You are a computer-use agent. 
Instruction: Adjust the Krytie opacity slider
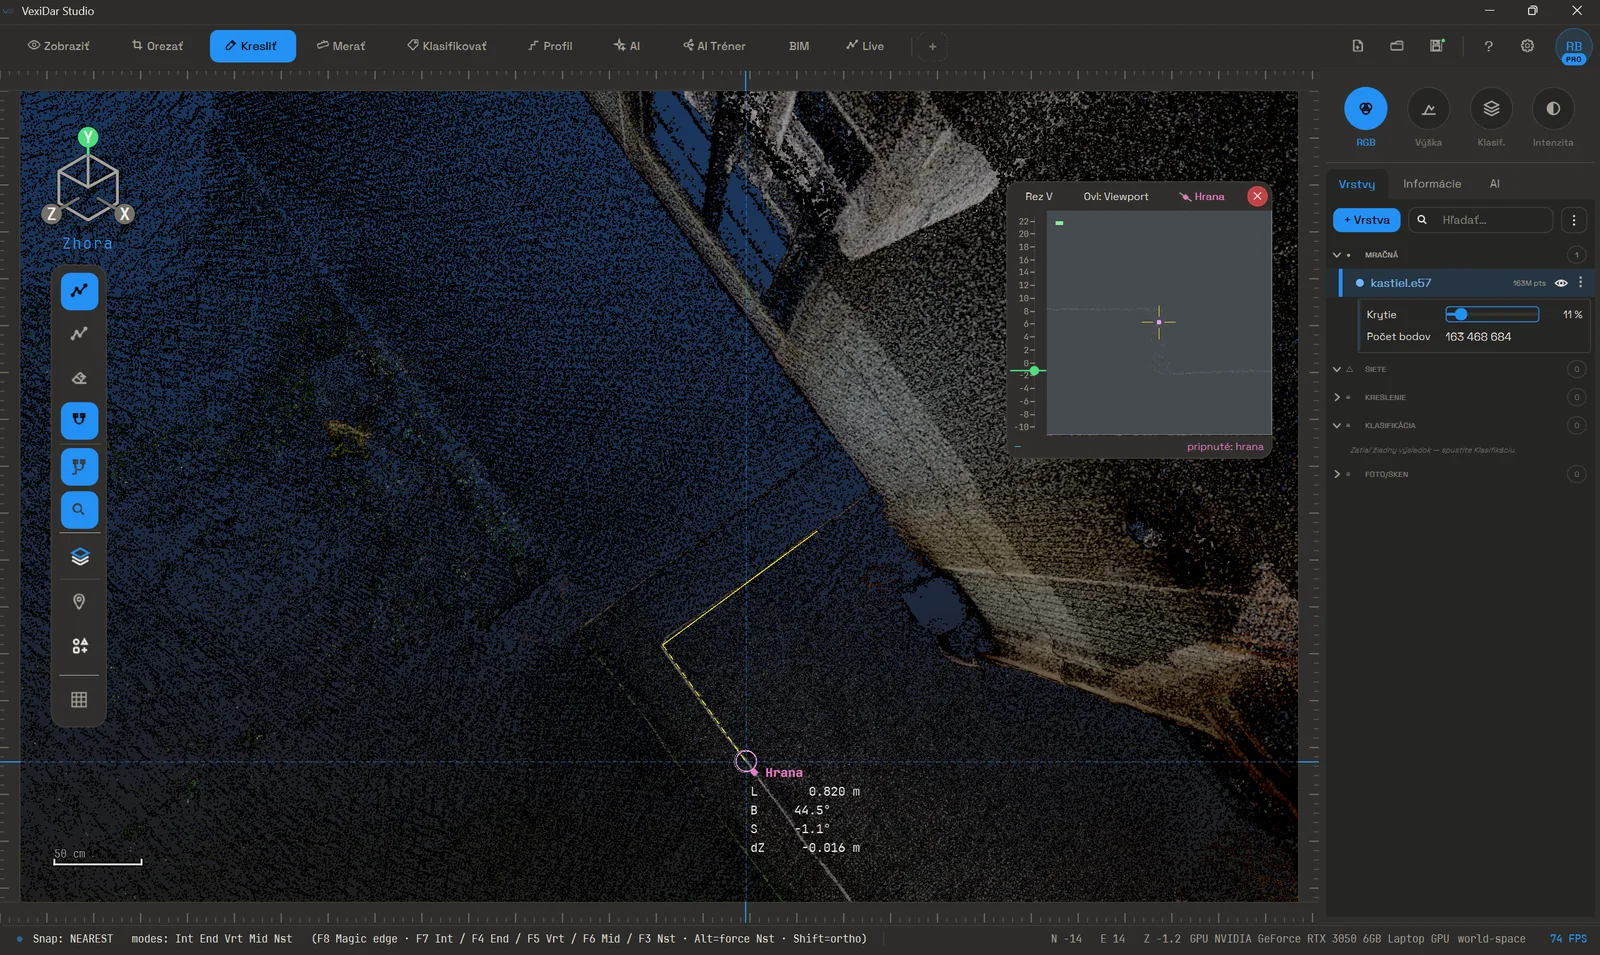[1492, 314]
